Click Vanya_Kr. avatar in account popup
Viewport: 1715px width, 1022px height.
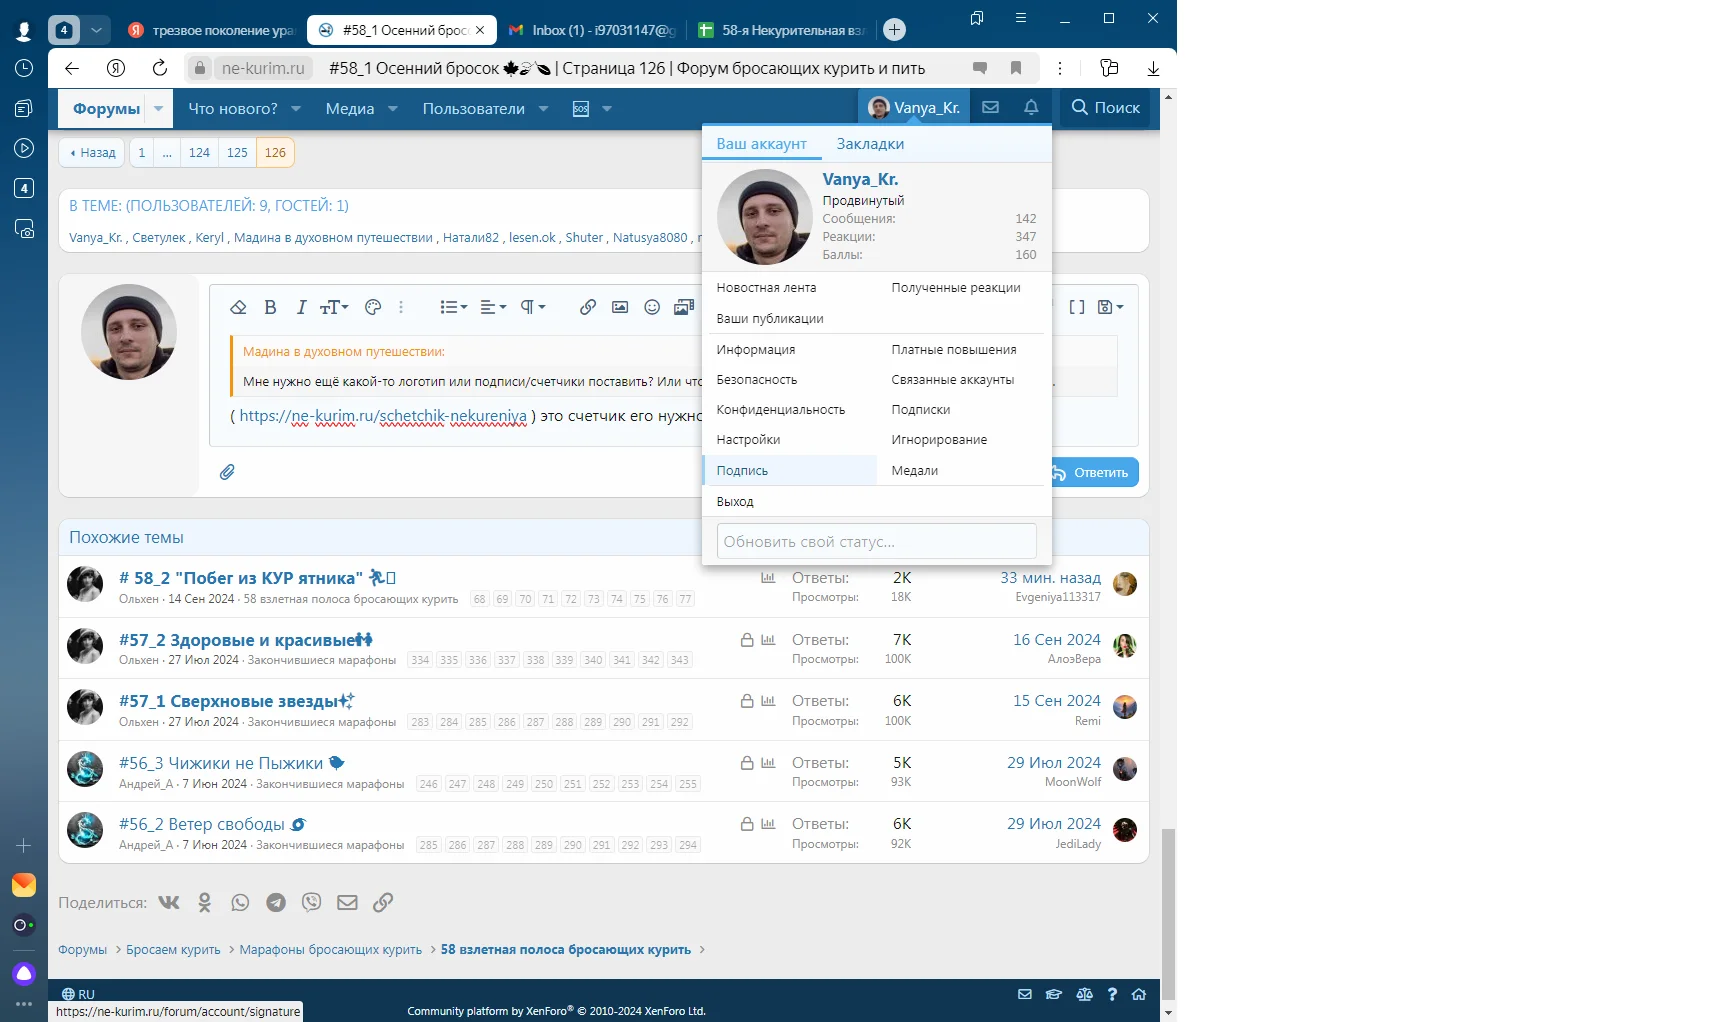(765, 217)
